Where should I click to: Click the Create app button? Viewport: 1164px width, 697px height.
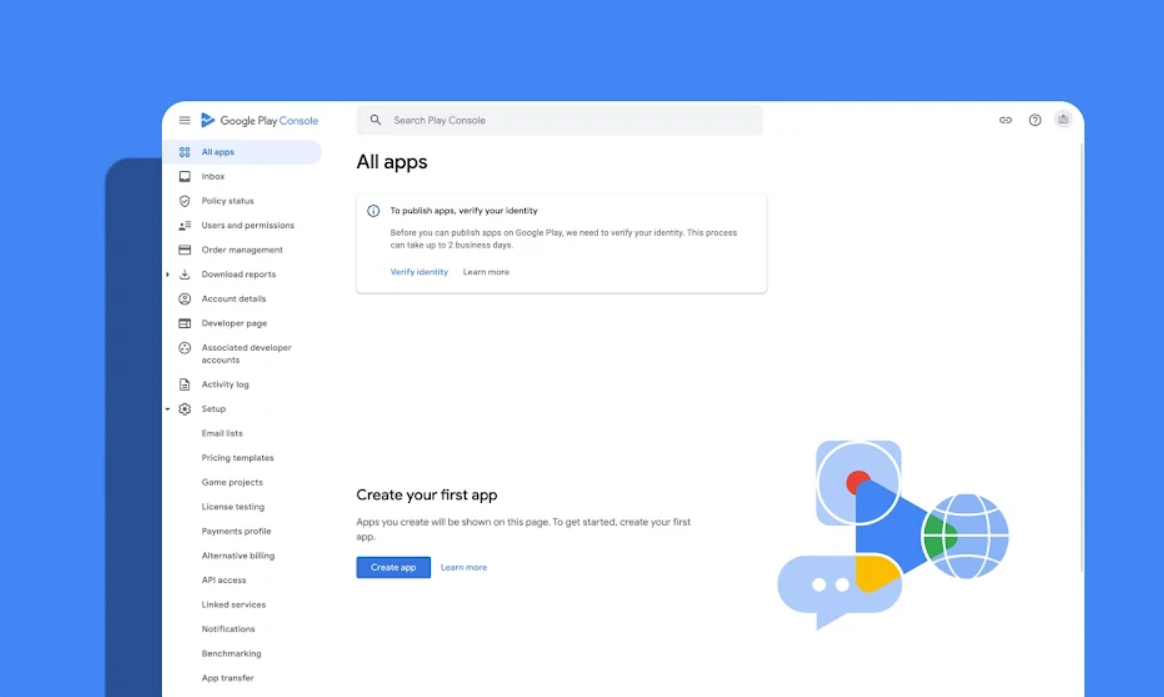click(x=393, y=568)
